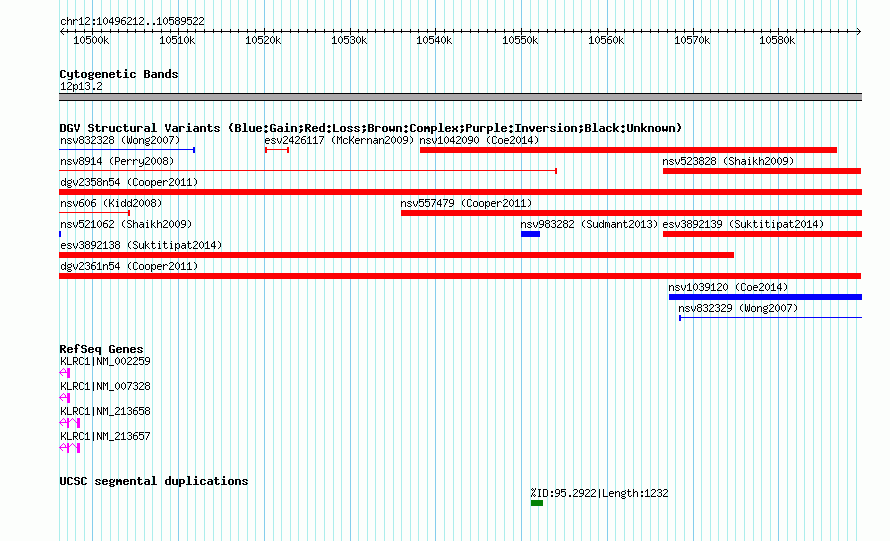
Task: Click the DGV Structural Variants track title
Action: point(371,128)
